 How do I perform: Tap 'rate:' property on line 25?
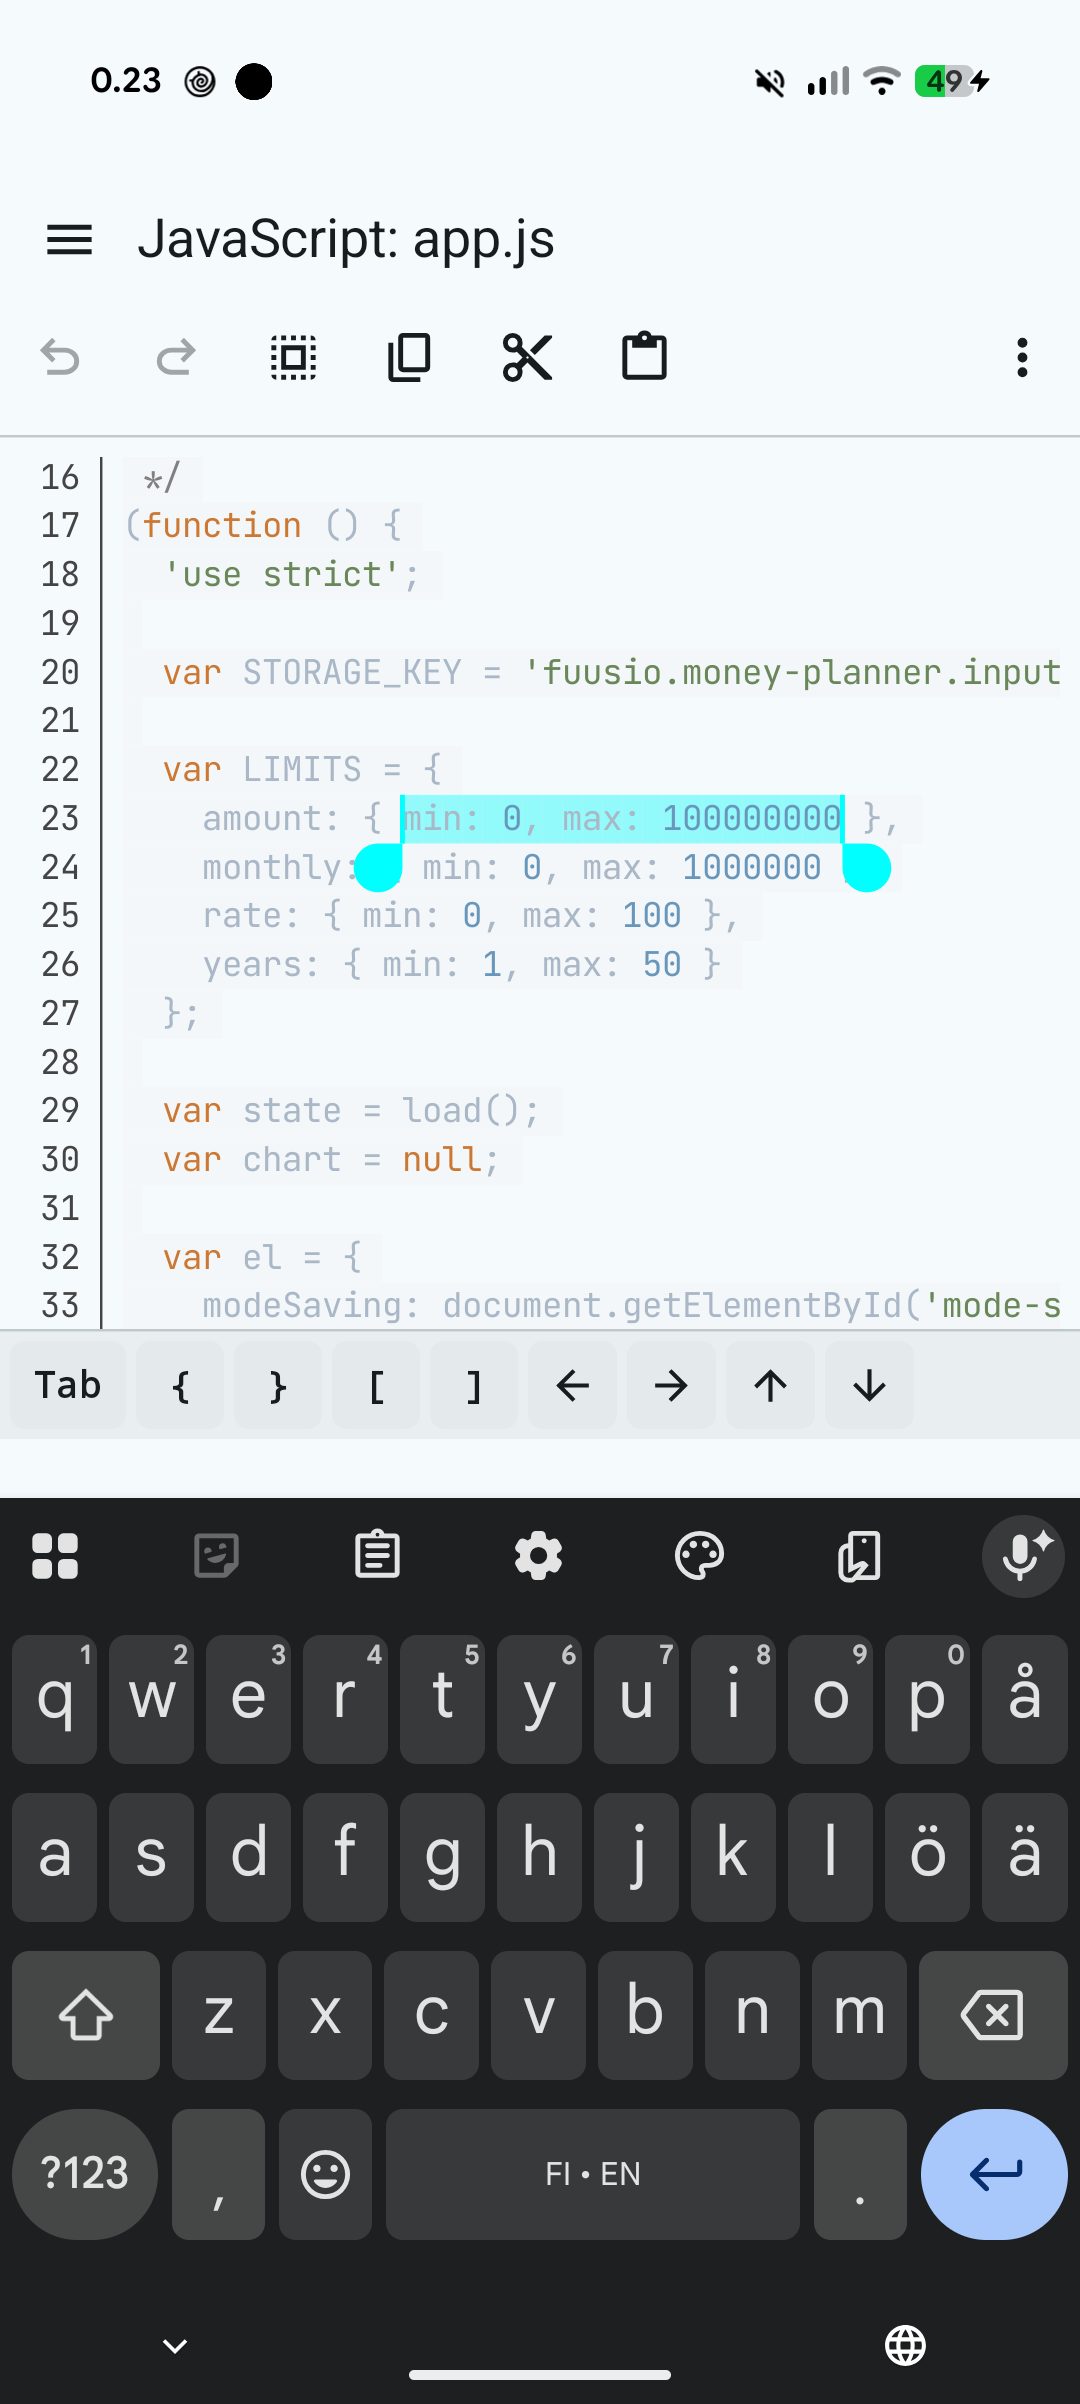pos(252,915)
